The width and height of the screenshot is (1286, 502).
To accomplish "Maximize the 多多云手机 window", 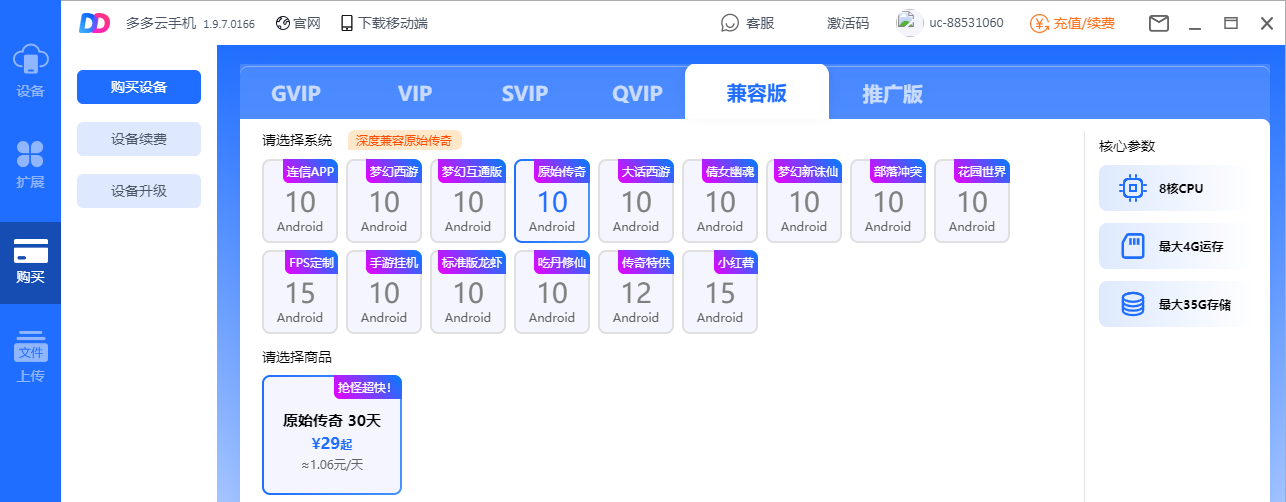I will 1231,23.
